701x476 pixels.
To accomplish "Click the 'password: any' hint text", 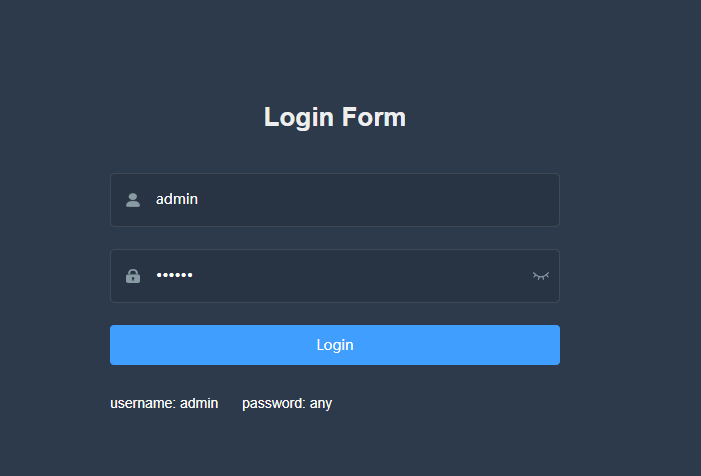I will [x=287, y=403].
